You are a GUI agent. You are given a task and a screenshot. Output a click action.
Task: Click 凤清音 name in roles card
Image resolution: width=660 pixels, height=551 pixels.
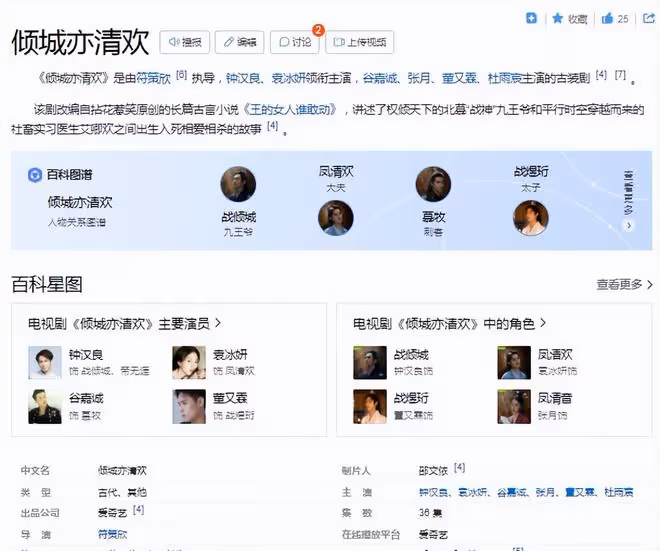555,398
